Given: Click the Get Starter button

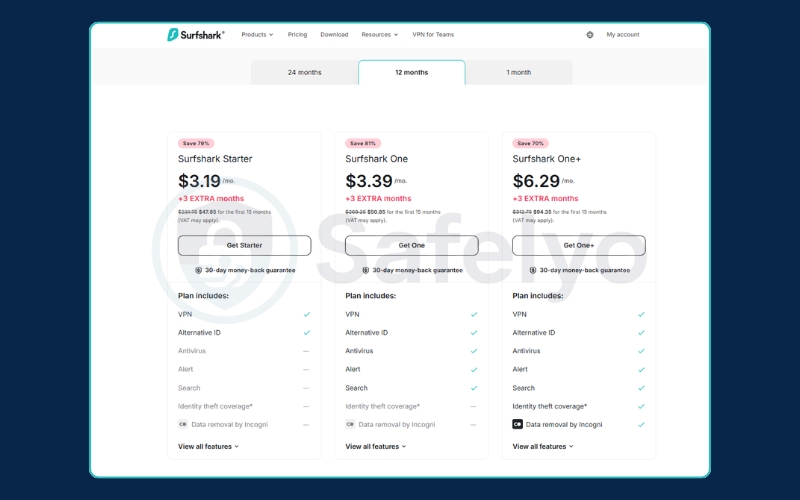Looking at the screenshot, I should 244,245.
